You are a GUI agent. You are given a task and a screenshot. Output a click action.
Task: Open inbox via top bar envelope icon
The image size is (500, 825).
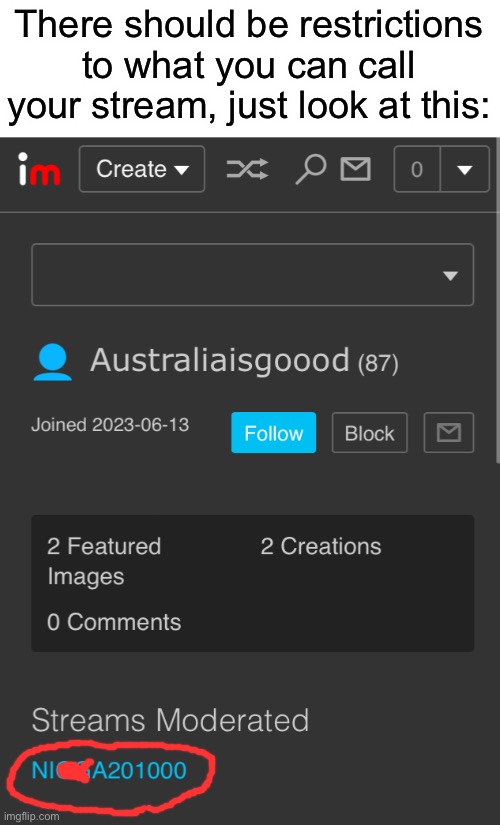click(355, 169)
